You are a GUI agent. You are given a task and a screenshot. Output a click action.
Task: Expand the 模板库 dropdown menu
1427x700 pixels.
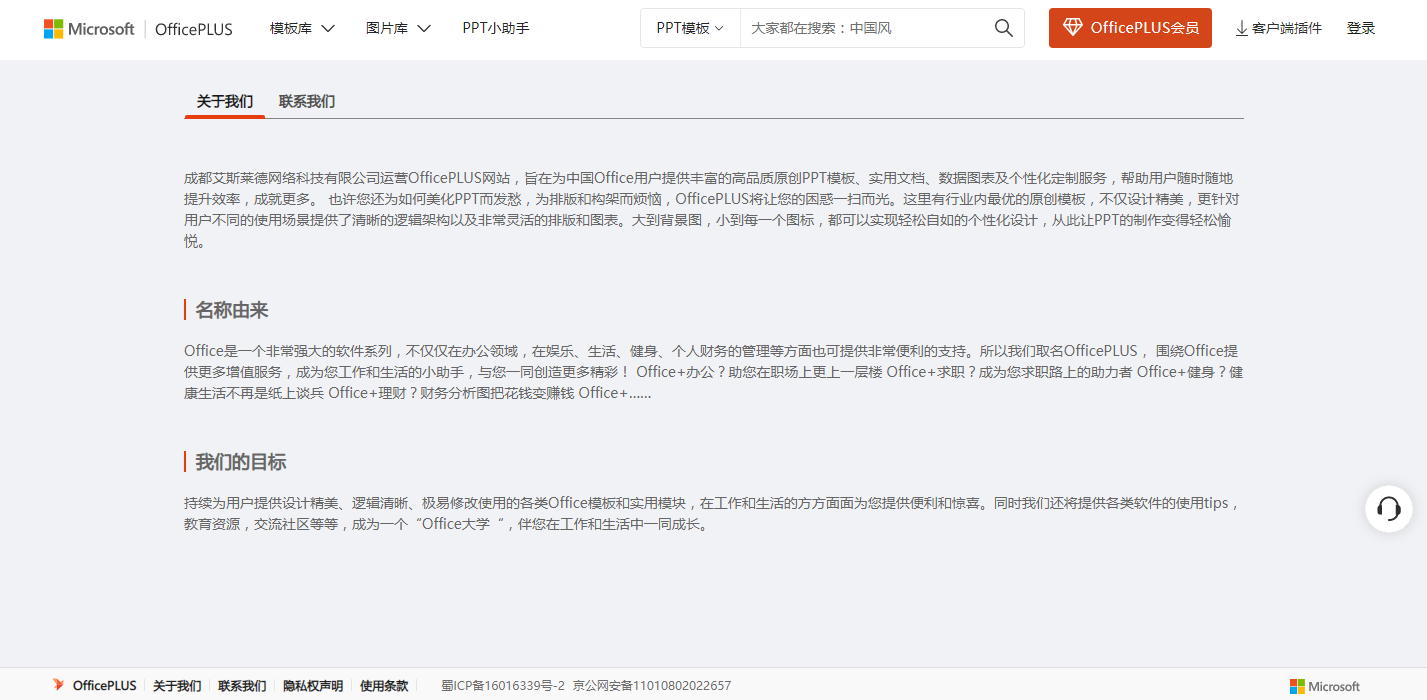[x=302, y=28]
